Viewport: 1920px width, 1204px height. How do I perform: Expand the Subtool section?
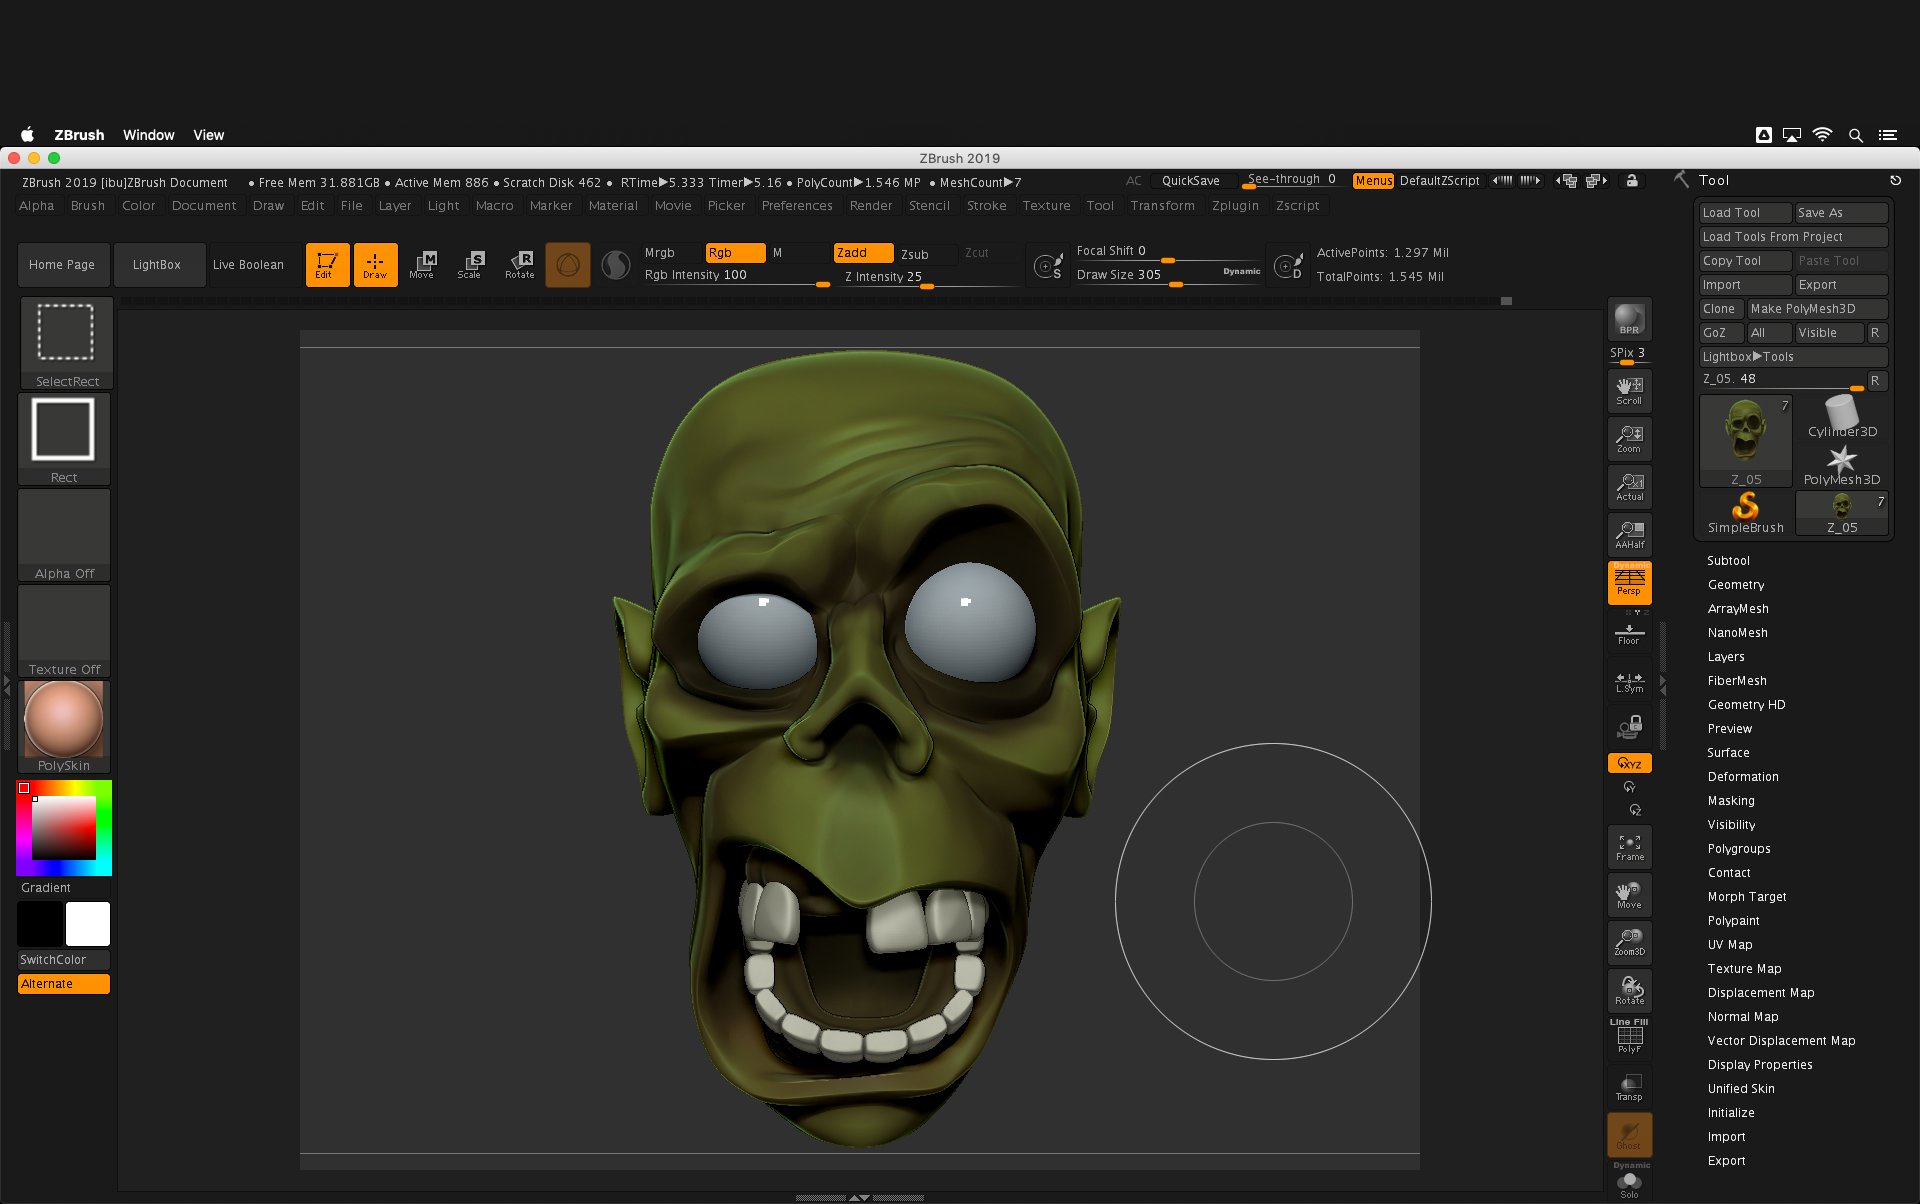(x=1728, y=561)
